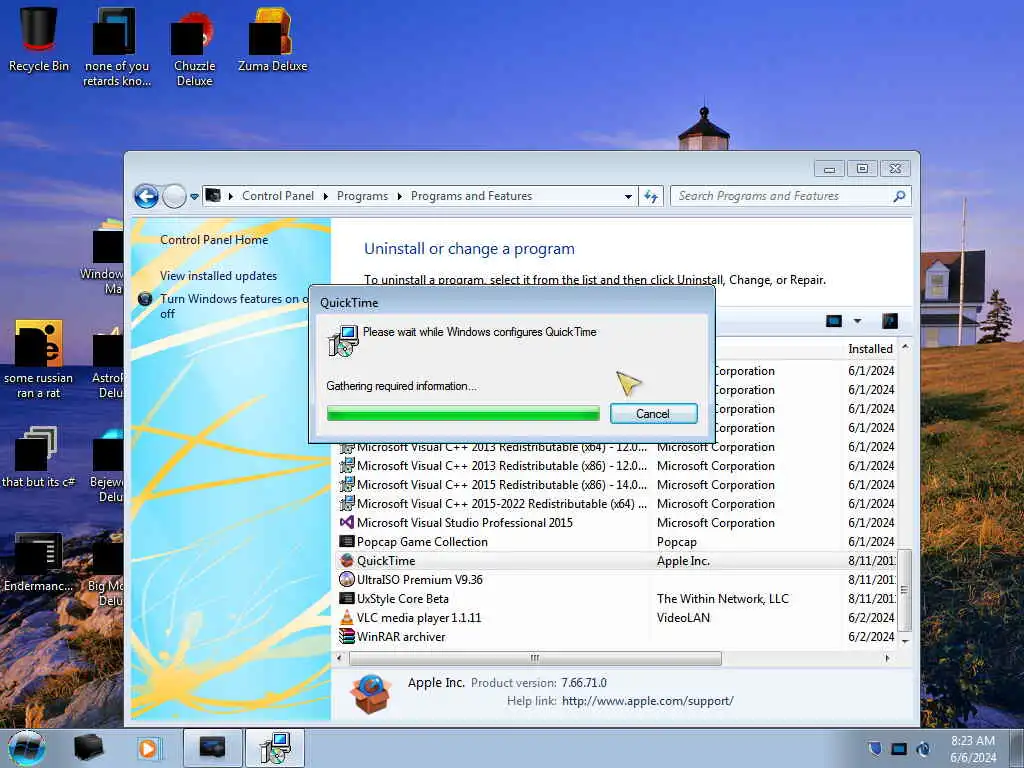Click the shield icon beside Turn Windows features
Image resolution: width=1024 pixels, height=768 pixels.
(146, 299)
